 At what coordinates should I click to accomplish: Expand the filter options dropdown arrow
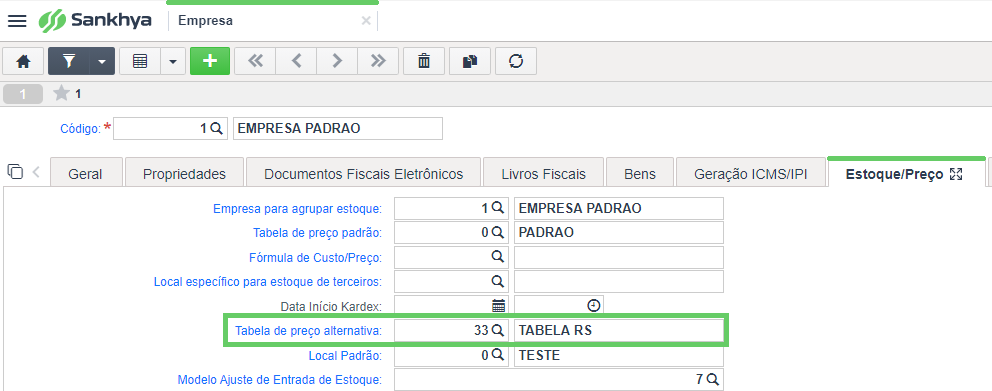pyautogui.click(x=102, y=61)
